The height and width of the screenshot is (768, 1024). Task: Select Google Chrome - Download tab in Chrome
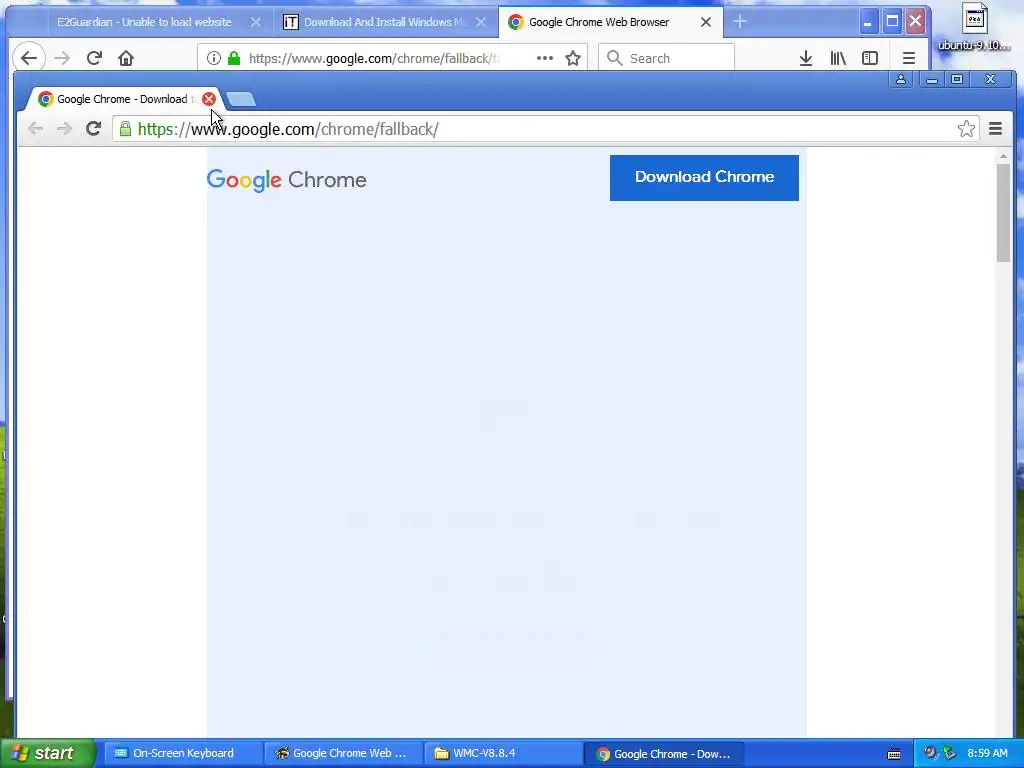121,99
